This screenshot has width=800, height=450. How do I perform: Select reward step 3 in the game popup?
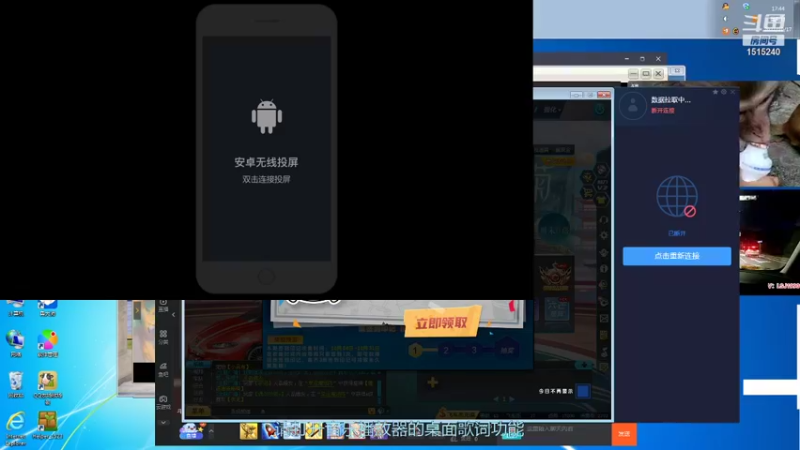point(474,351)
